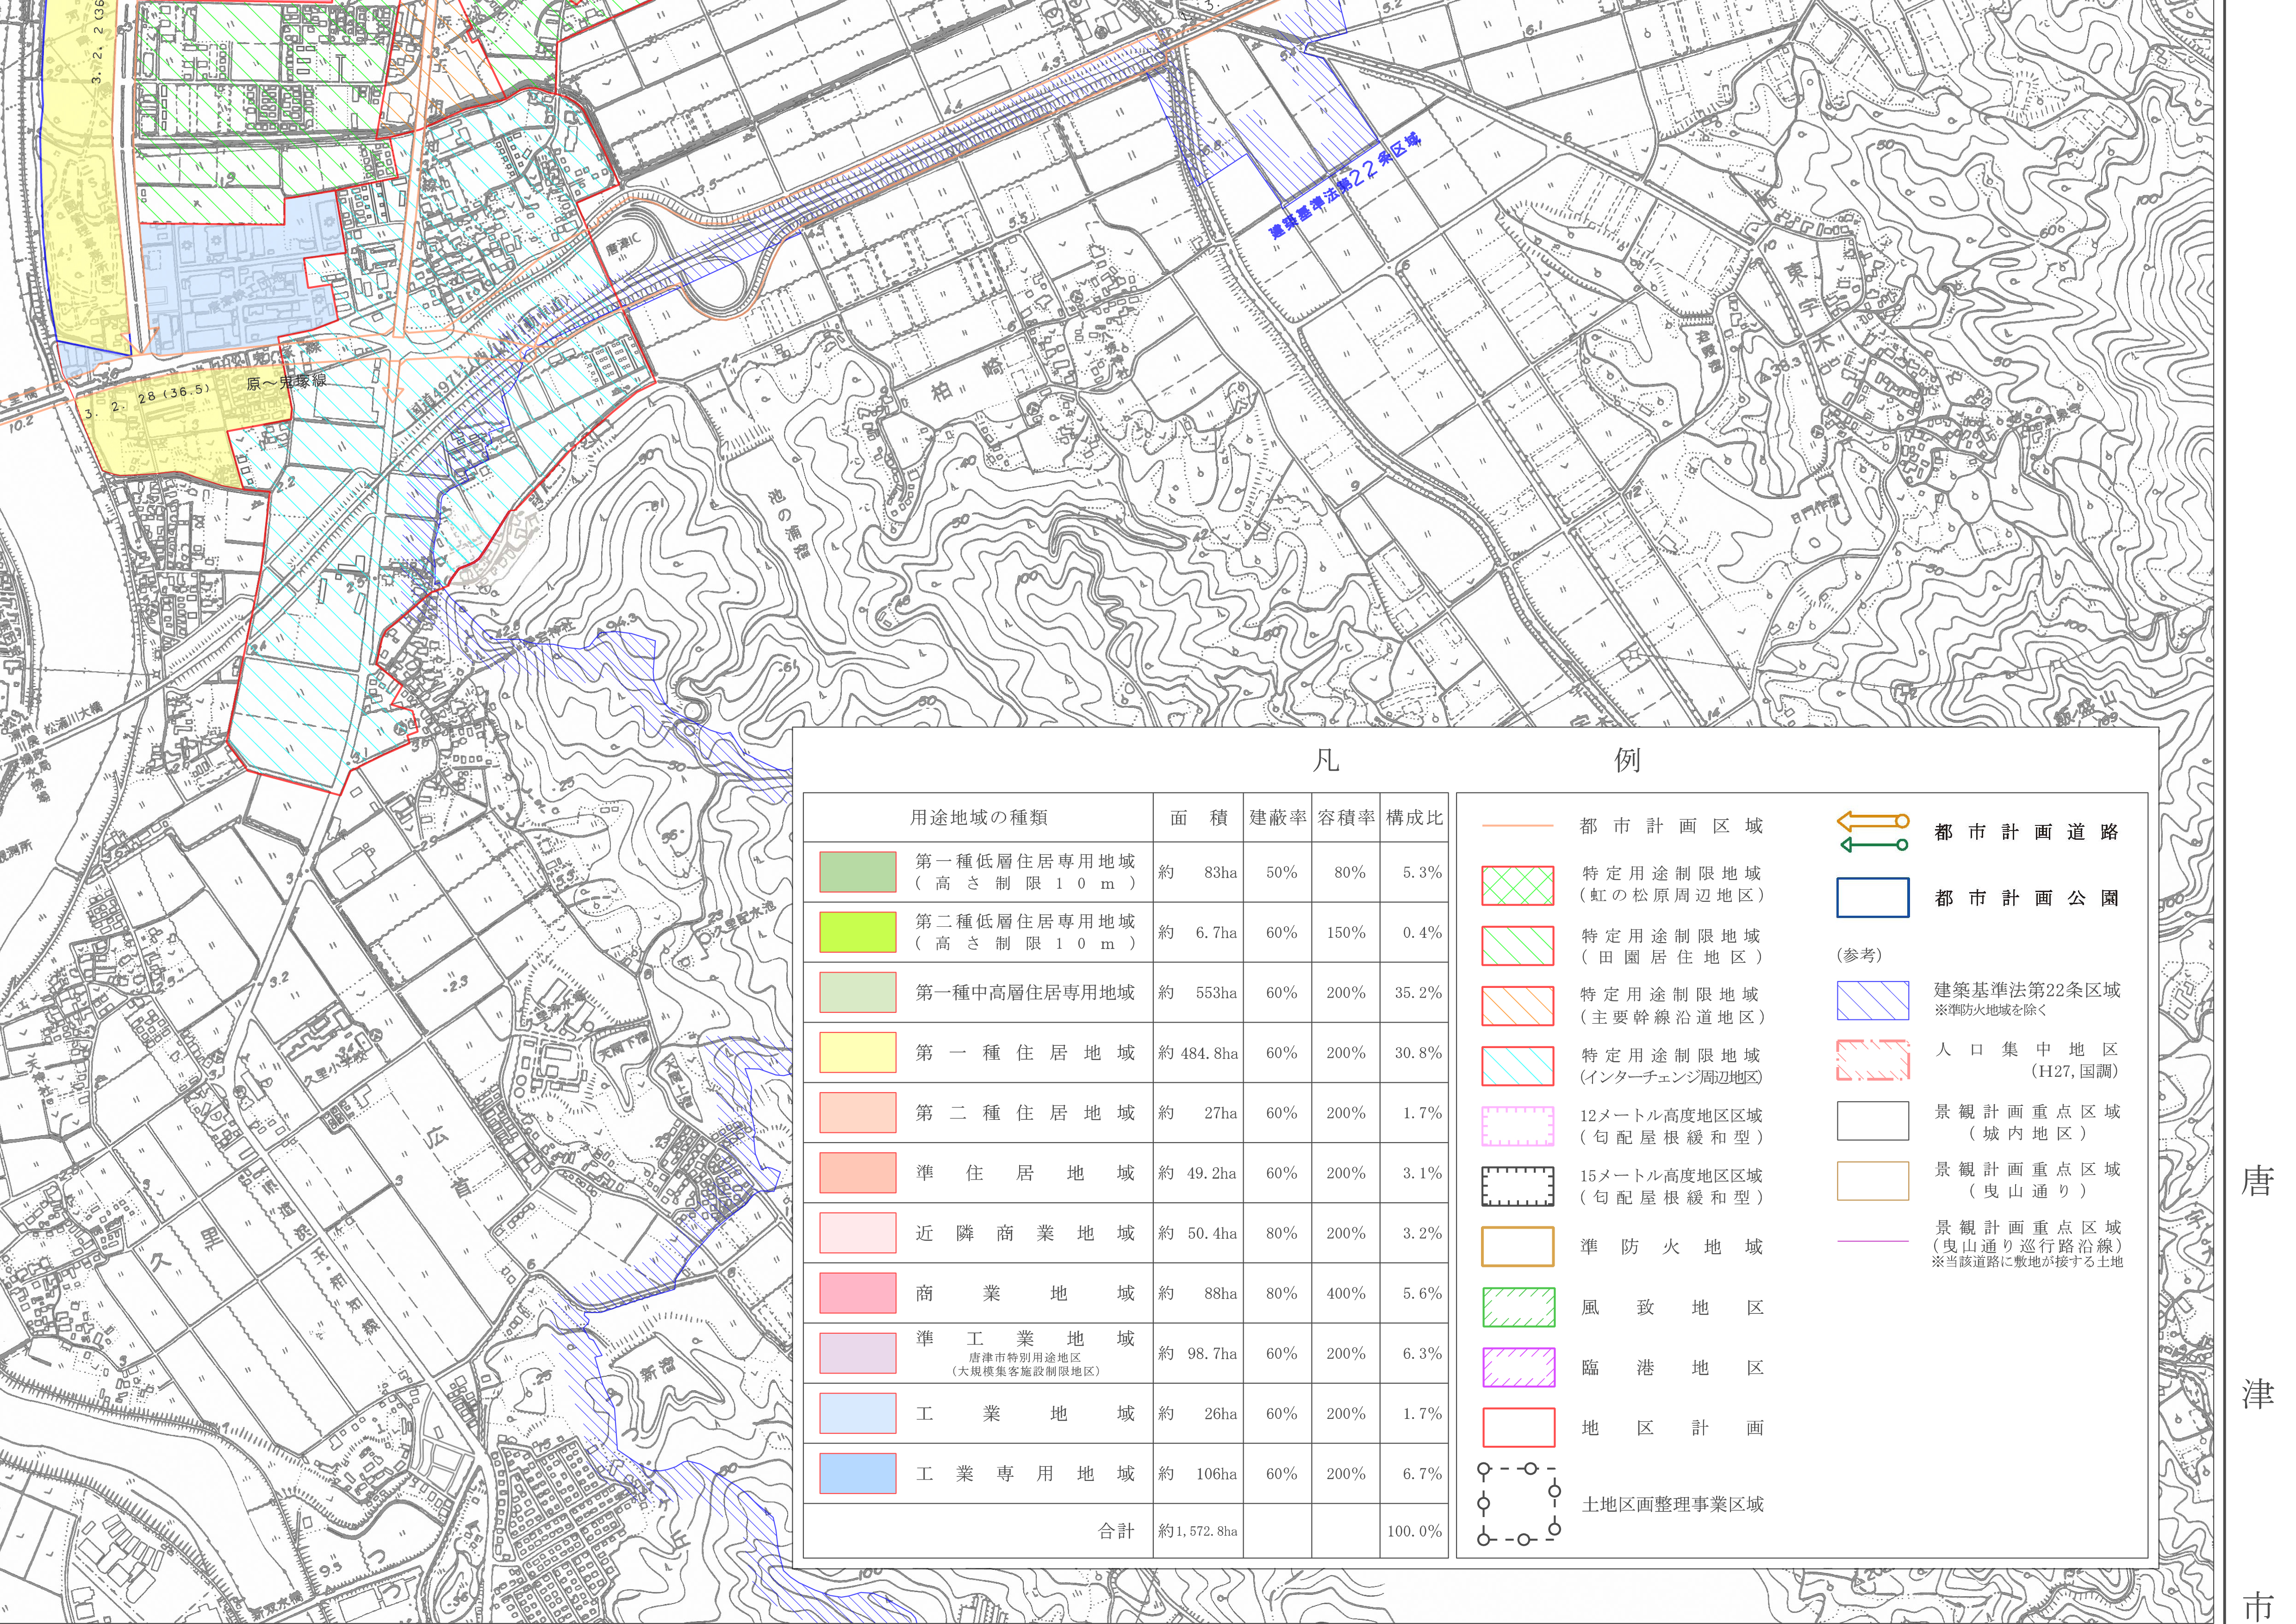Screen dimensions: 2296x1624
Task: Click the red hatched 人口集中地区 legend symbol
Action: tap(1872, 1060)
